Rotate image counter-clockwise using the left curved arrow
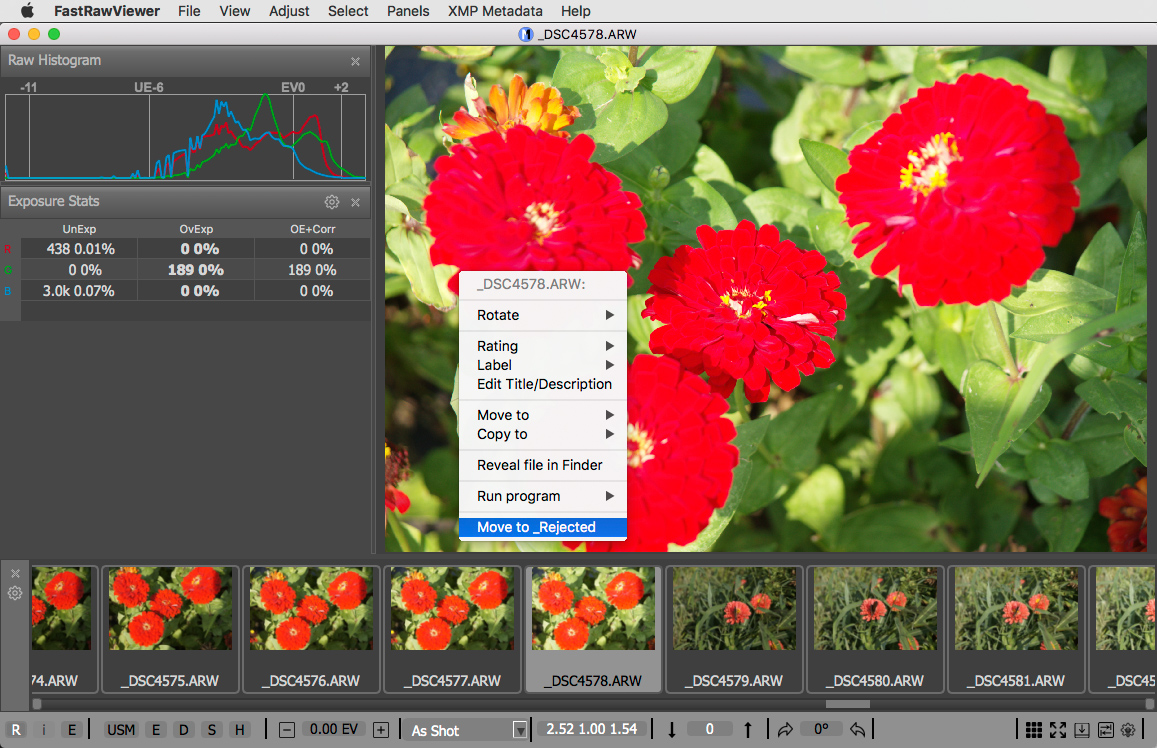The width and height of the screenshot is (1157, 748). coord(857,729)
